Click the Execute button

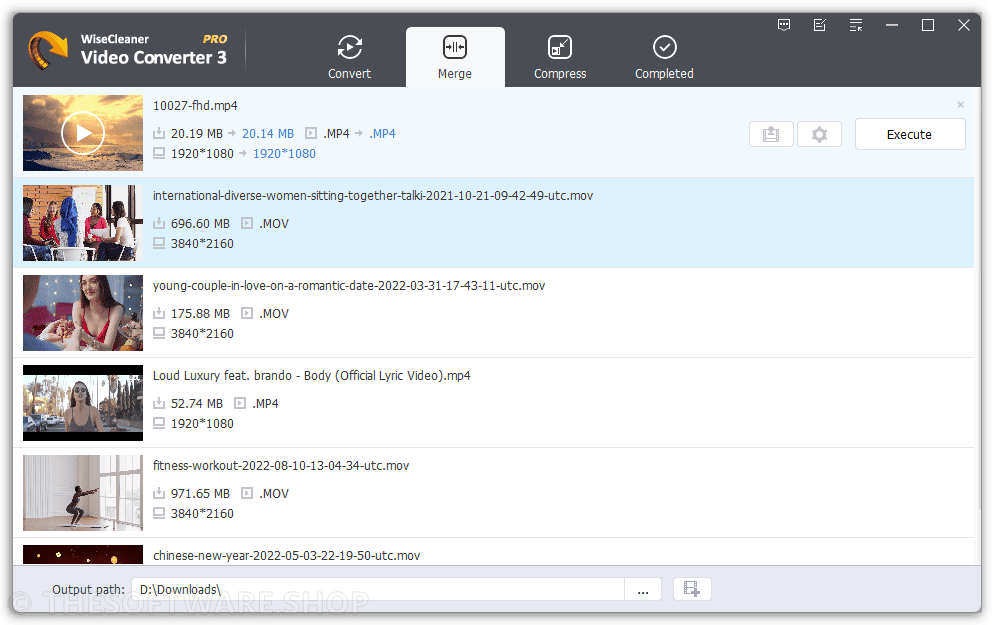click(910, 134)
